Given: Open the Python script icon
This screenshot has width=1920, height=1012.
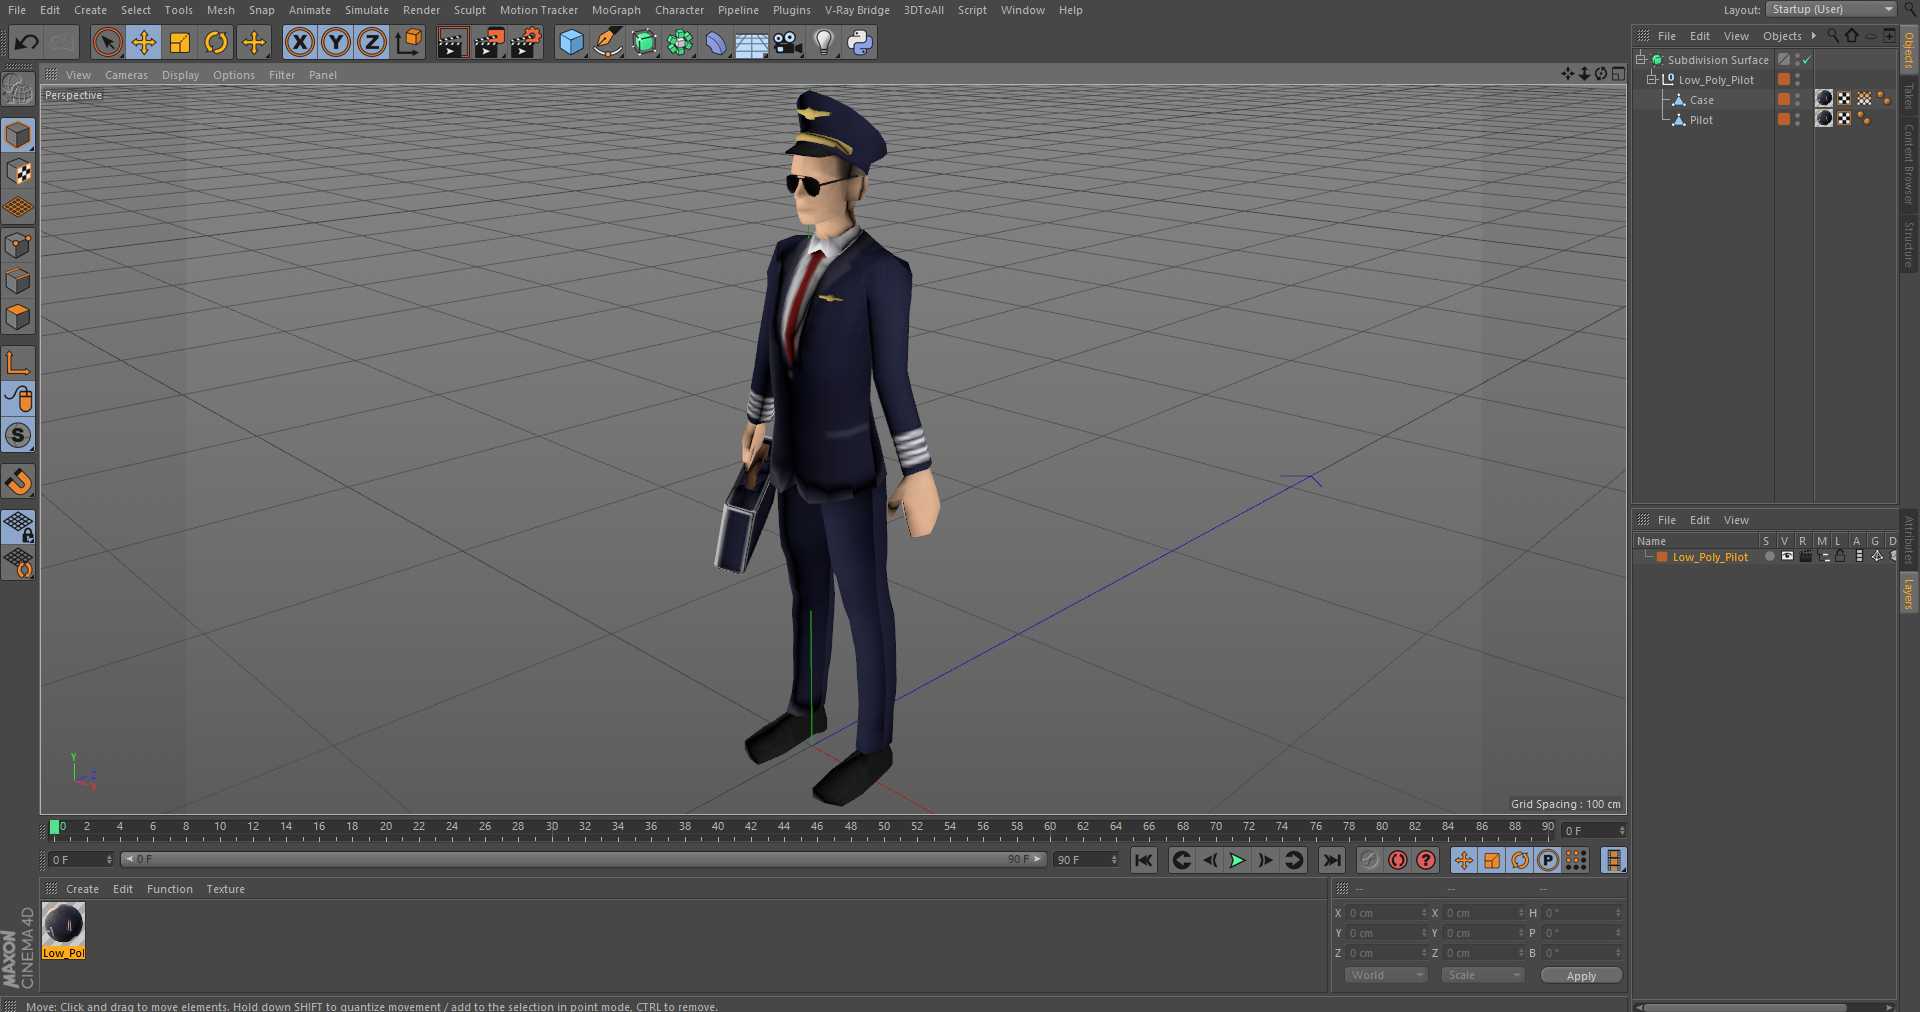Looking at the screenshot, I should tap(860, 42).
